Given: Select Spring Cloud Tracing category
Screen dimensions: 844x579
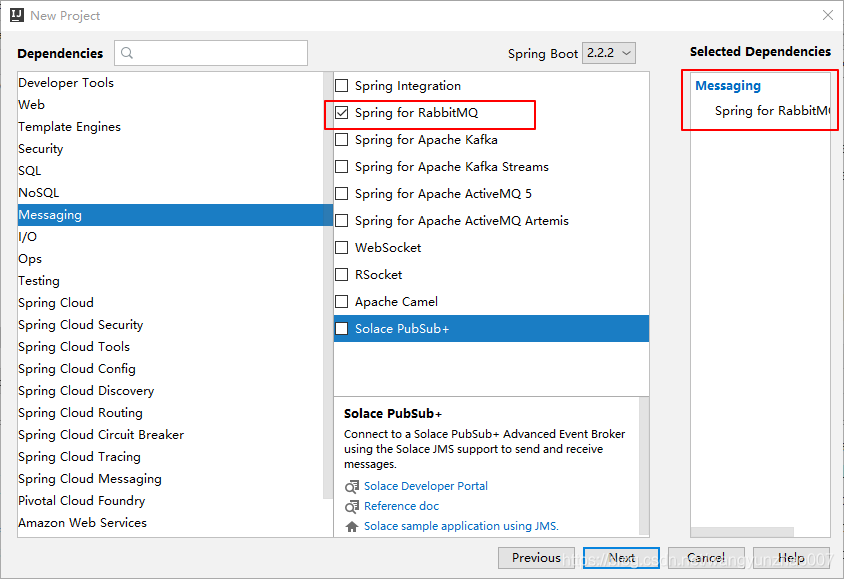Looking at the screenshot, I should pos(170,457).
